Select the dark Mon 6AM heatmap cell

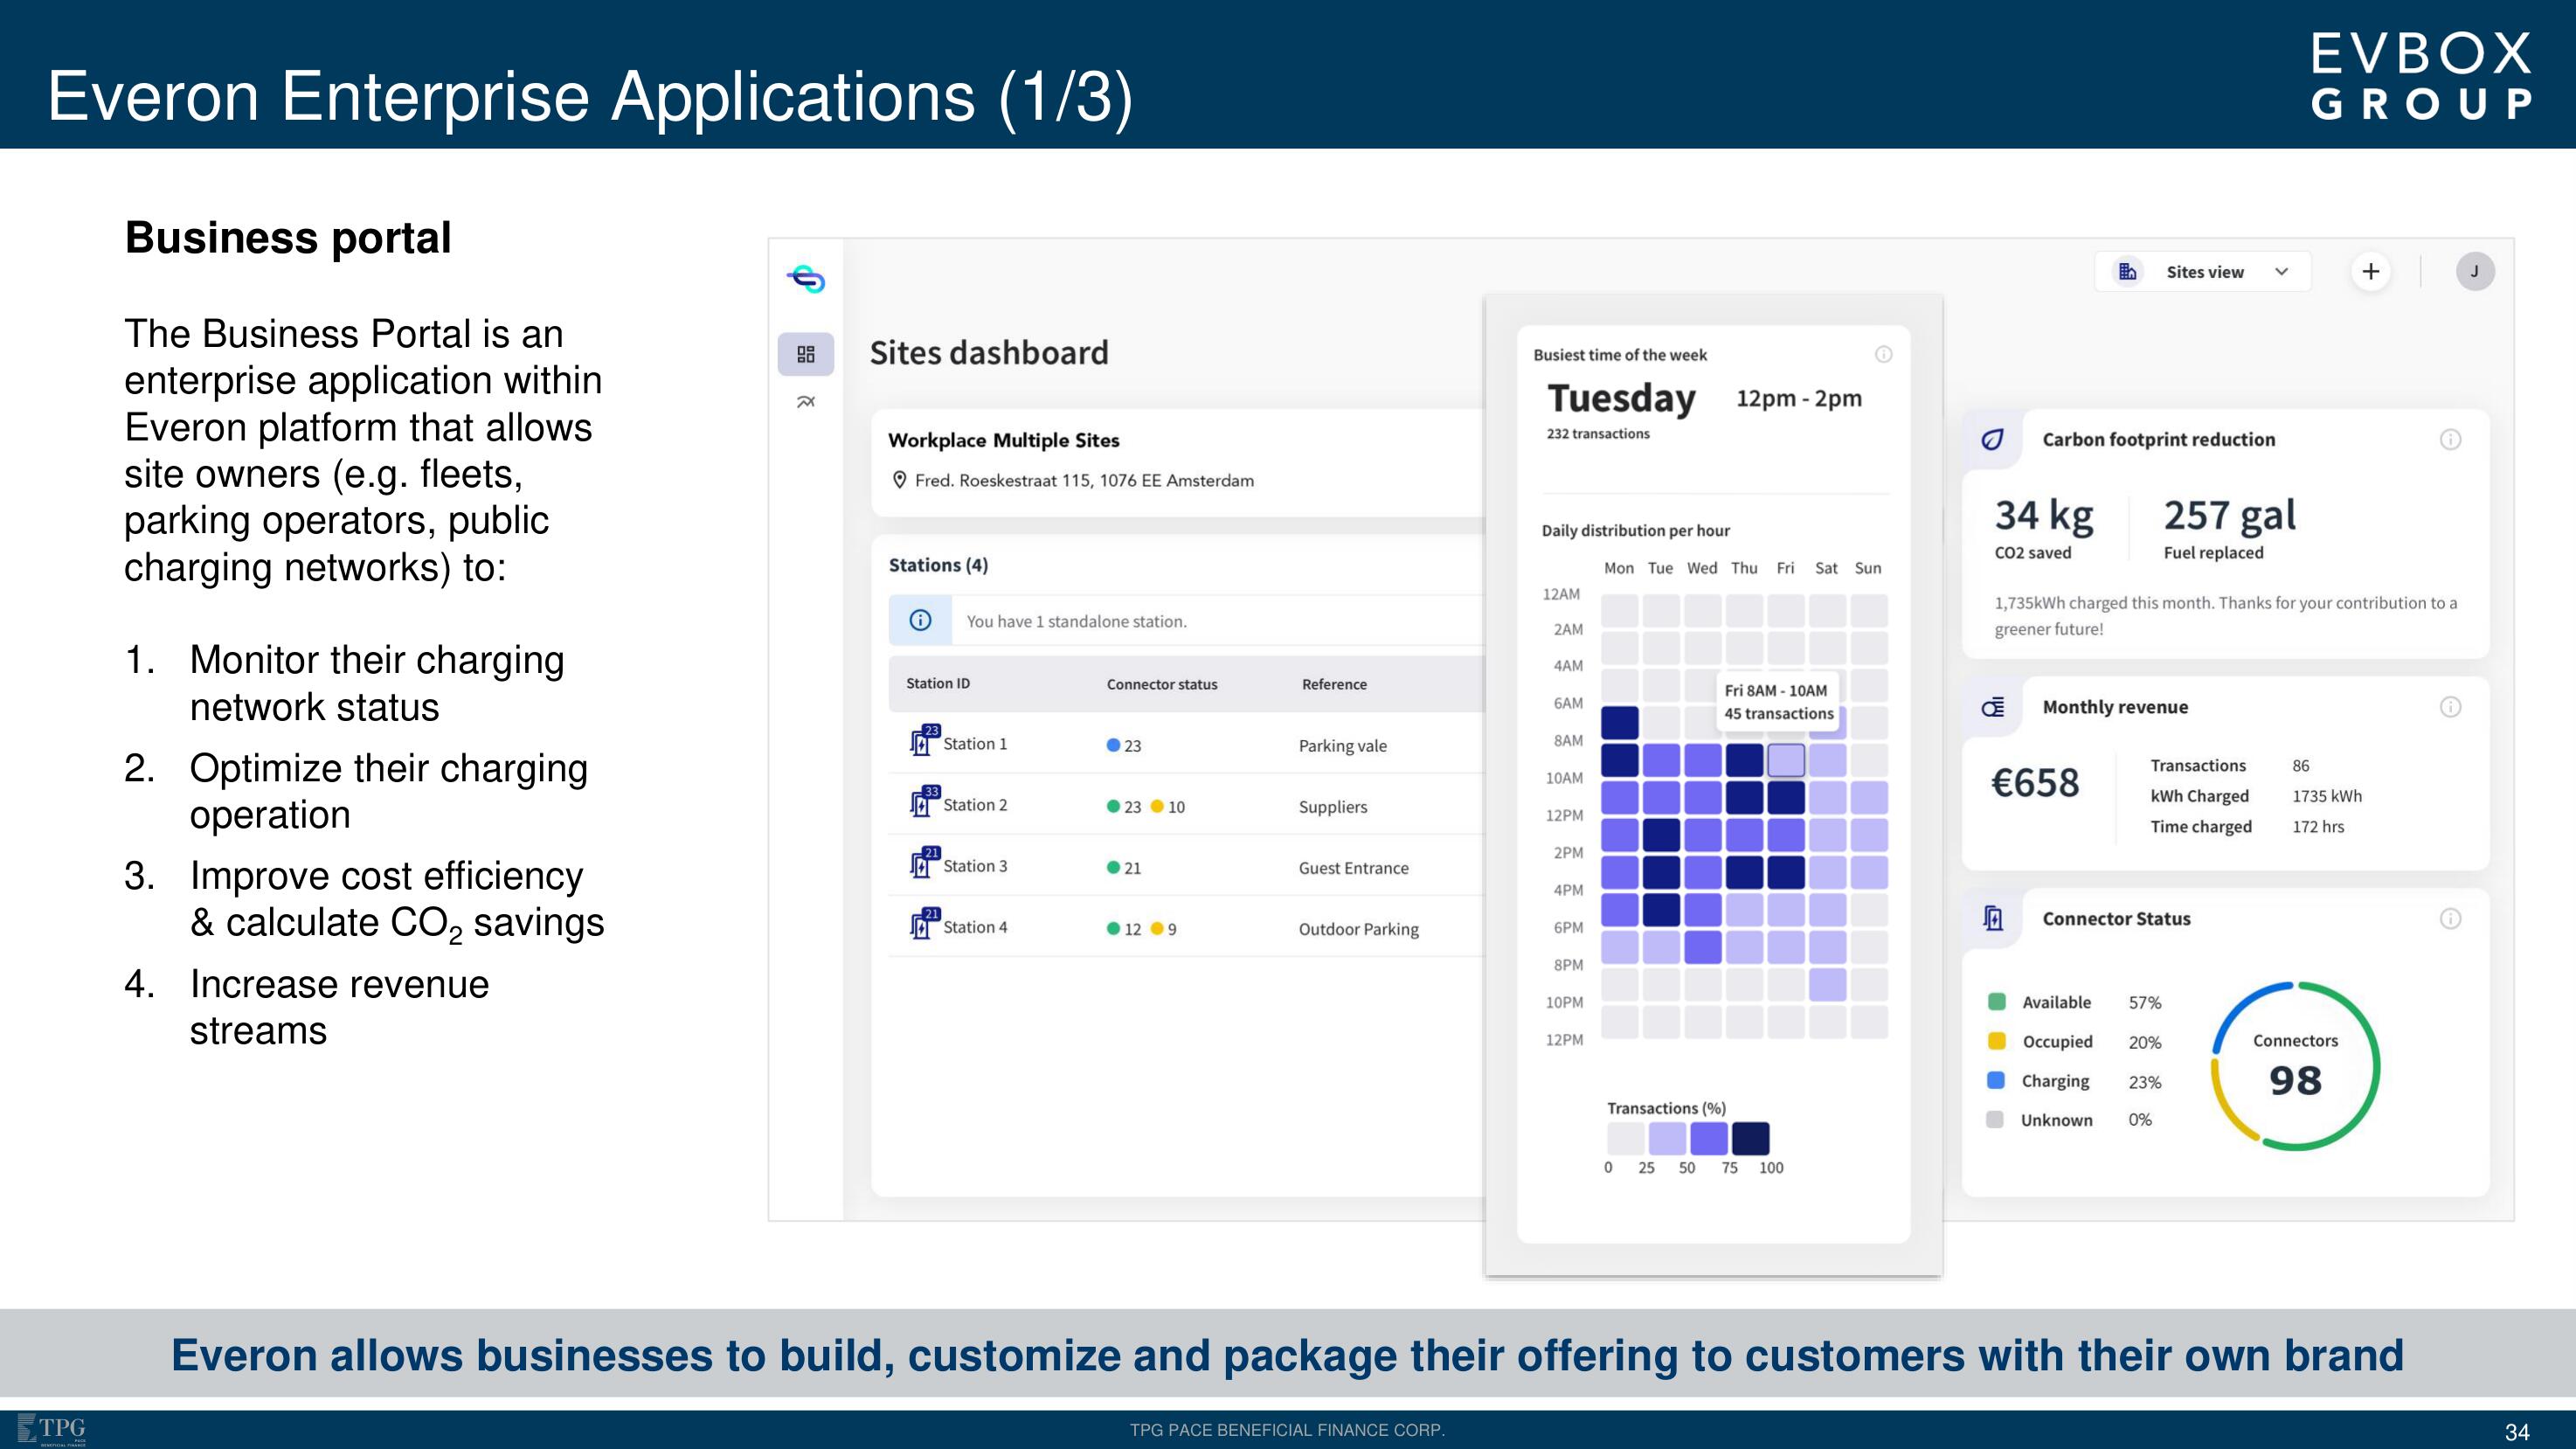click(1619, 722)
